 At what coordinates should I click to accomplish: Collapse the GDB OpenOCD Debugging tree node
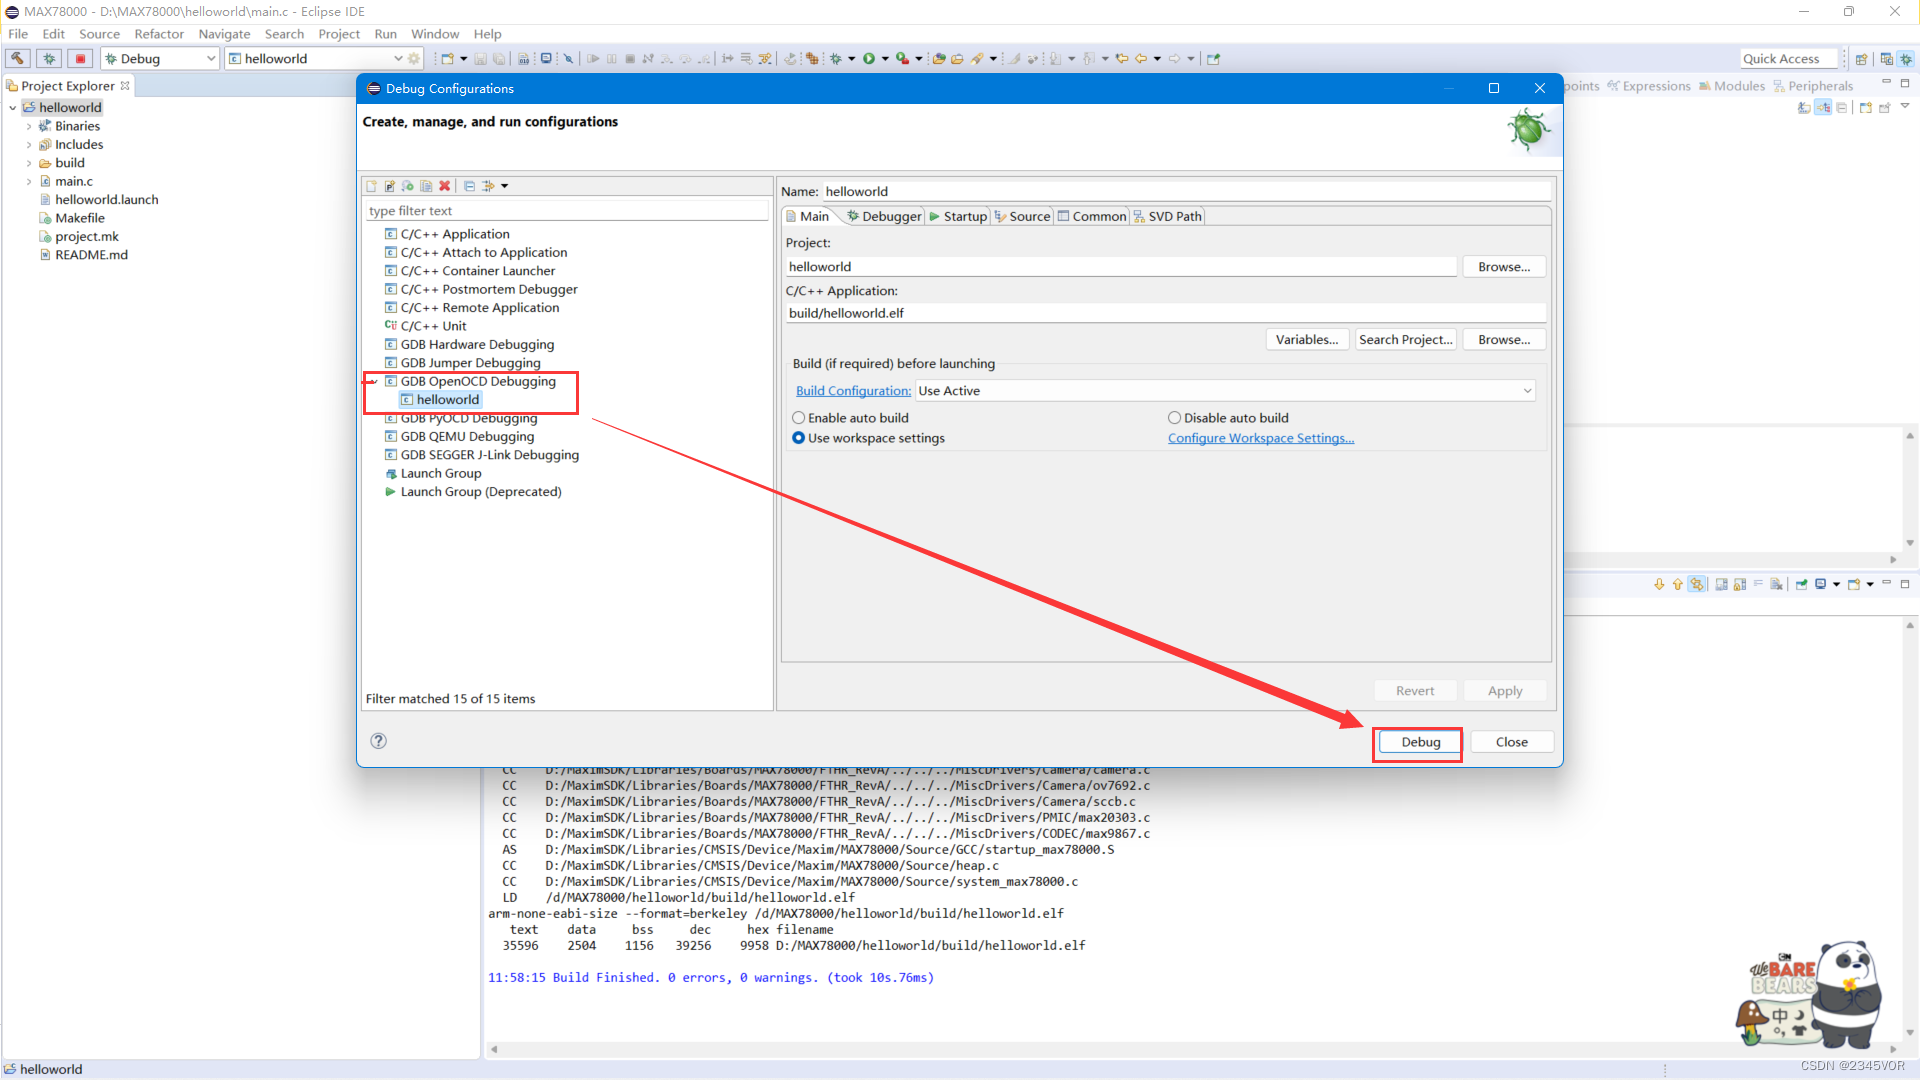(x=373, y=382)
